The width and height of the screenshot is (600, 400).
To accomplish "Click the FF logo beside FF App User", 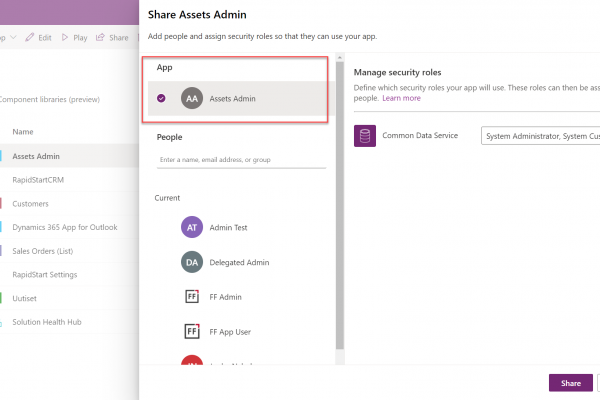I will (x=192, y=331).
